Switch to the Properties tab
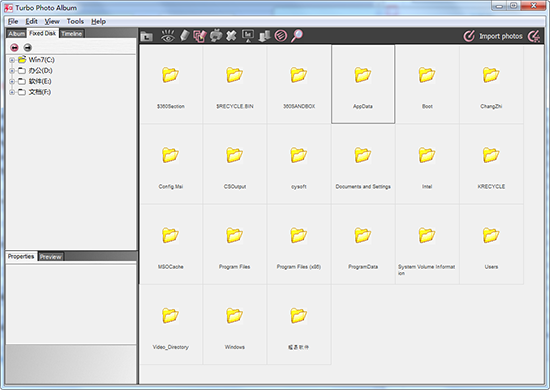 coord(21,256)
